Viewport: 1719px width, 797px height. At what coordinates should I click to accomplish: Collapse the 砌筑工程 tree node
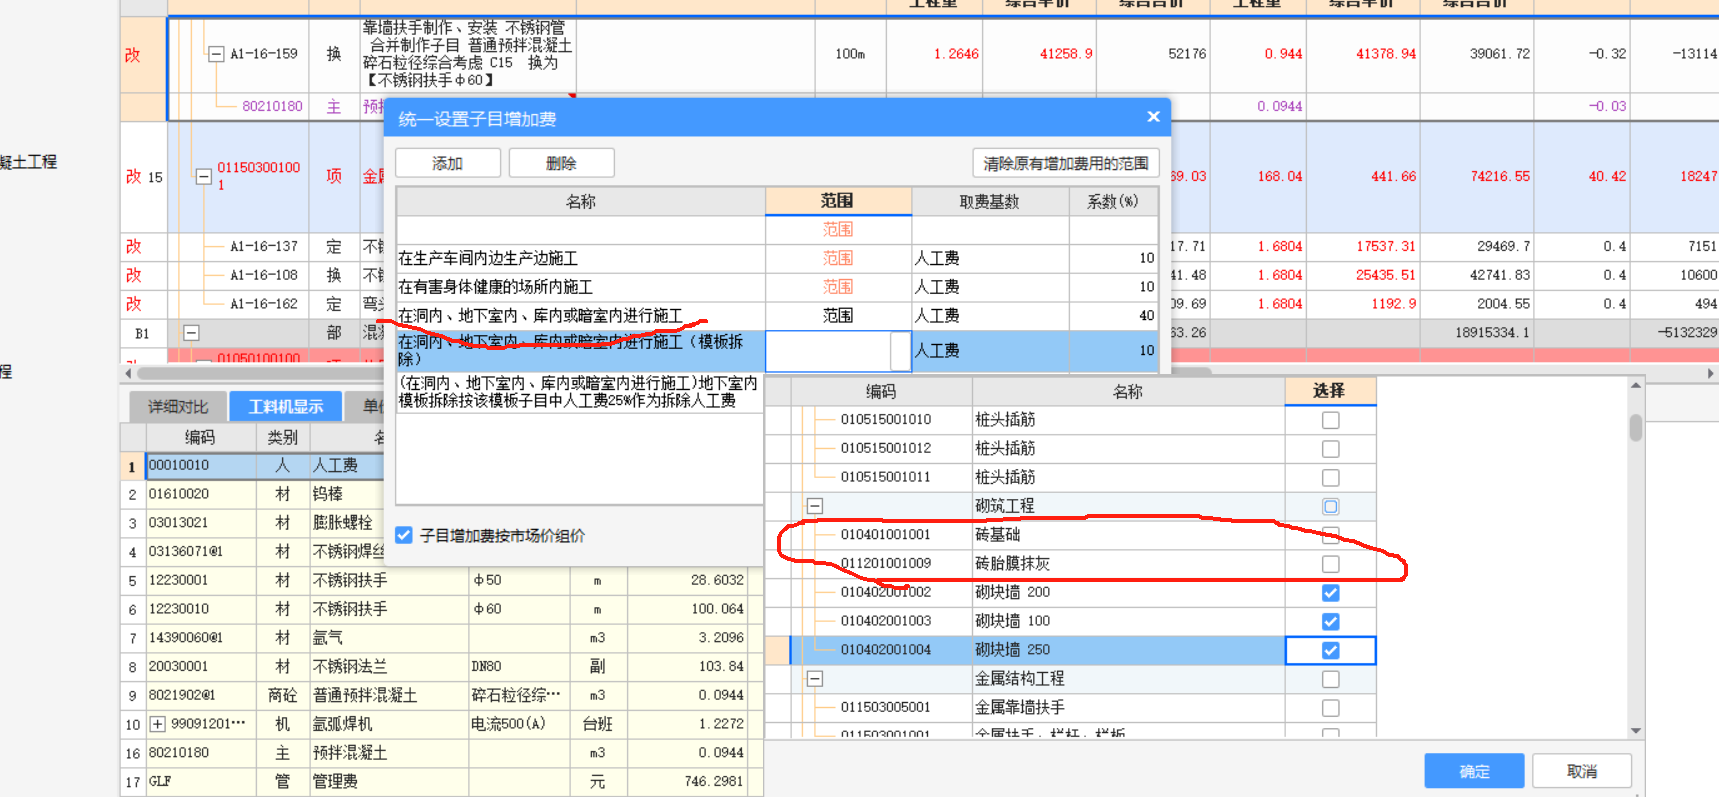(815, 506)
